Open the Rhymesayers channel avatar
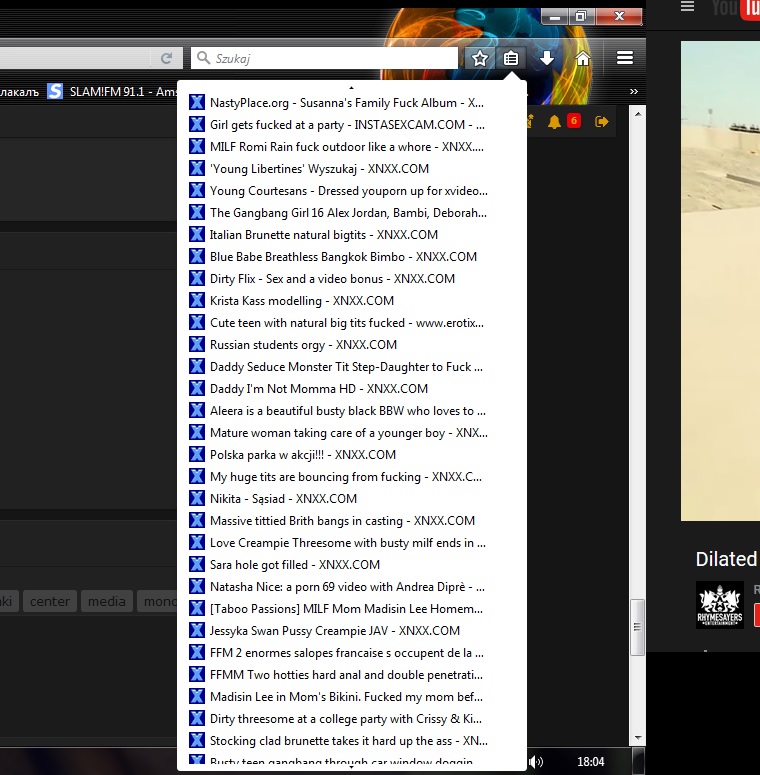This screenshot has width=760, height=775. click(x=720, y=605)
